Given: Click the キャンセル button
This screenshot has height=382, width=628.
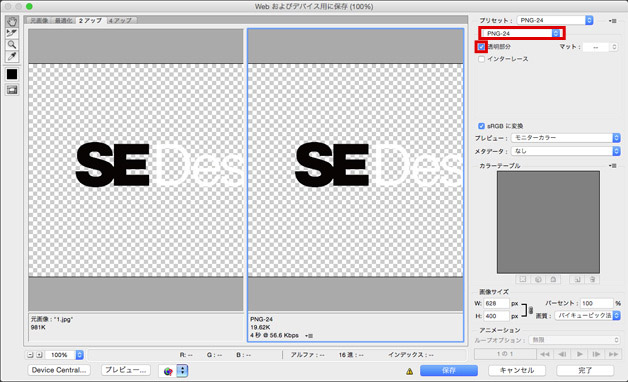Looking at the screenshot, I should [517, 370].
